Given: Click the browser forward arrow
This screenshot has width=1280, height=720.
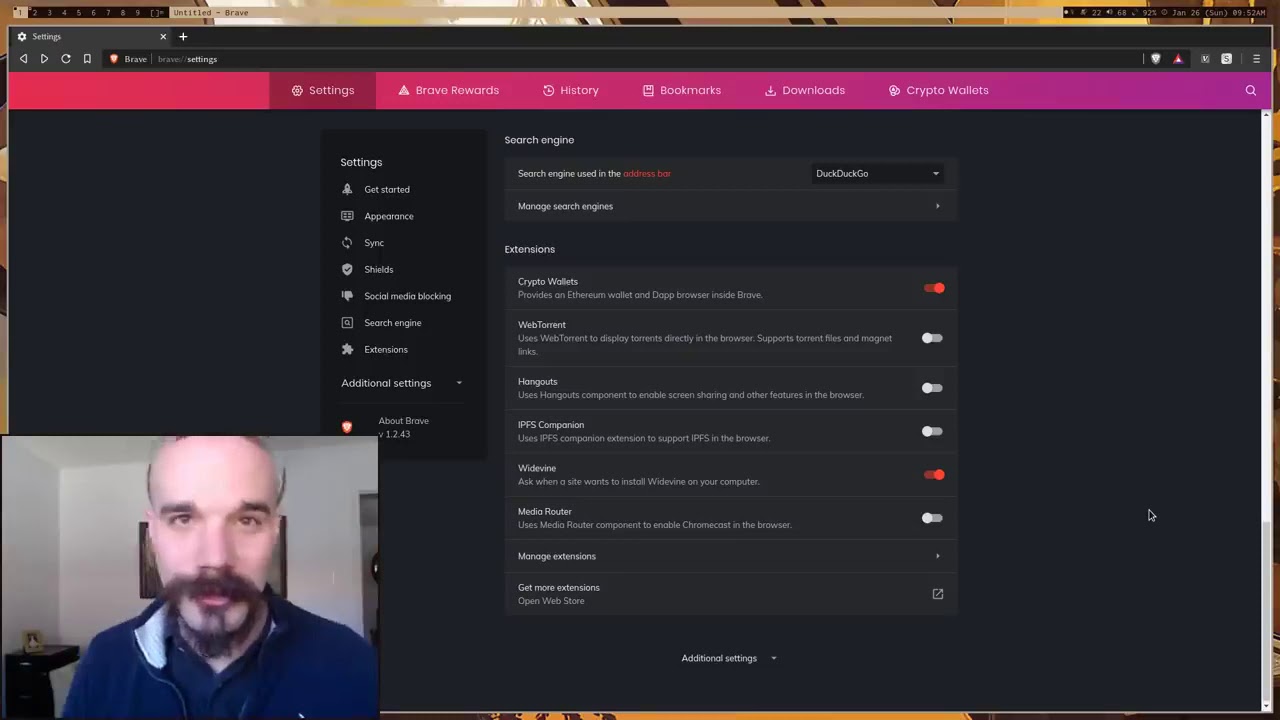Looking at the screenshot, I should click(44, 59).
